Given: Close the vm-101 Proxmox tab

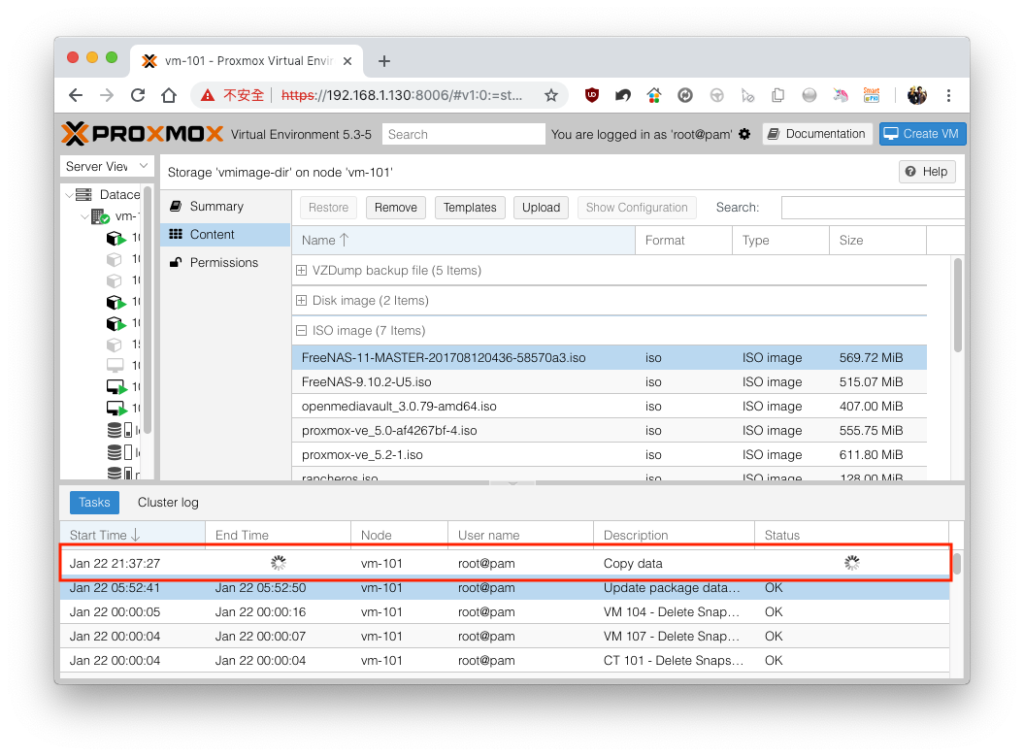Looking at the screenshot, I should tap(347, 61).
